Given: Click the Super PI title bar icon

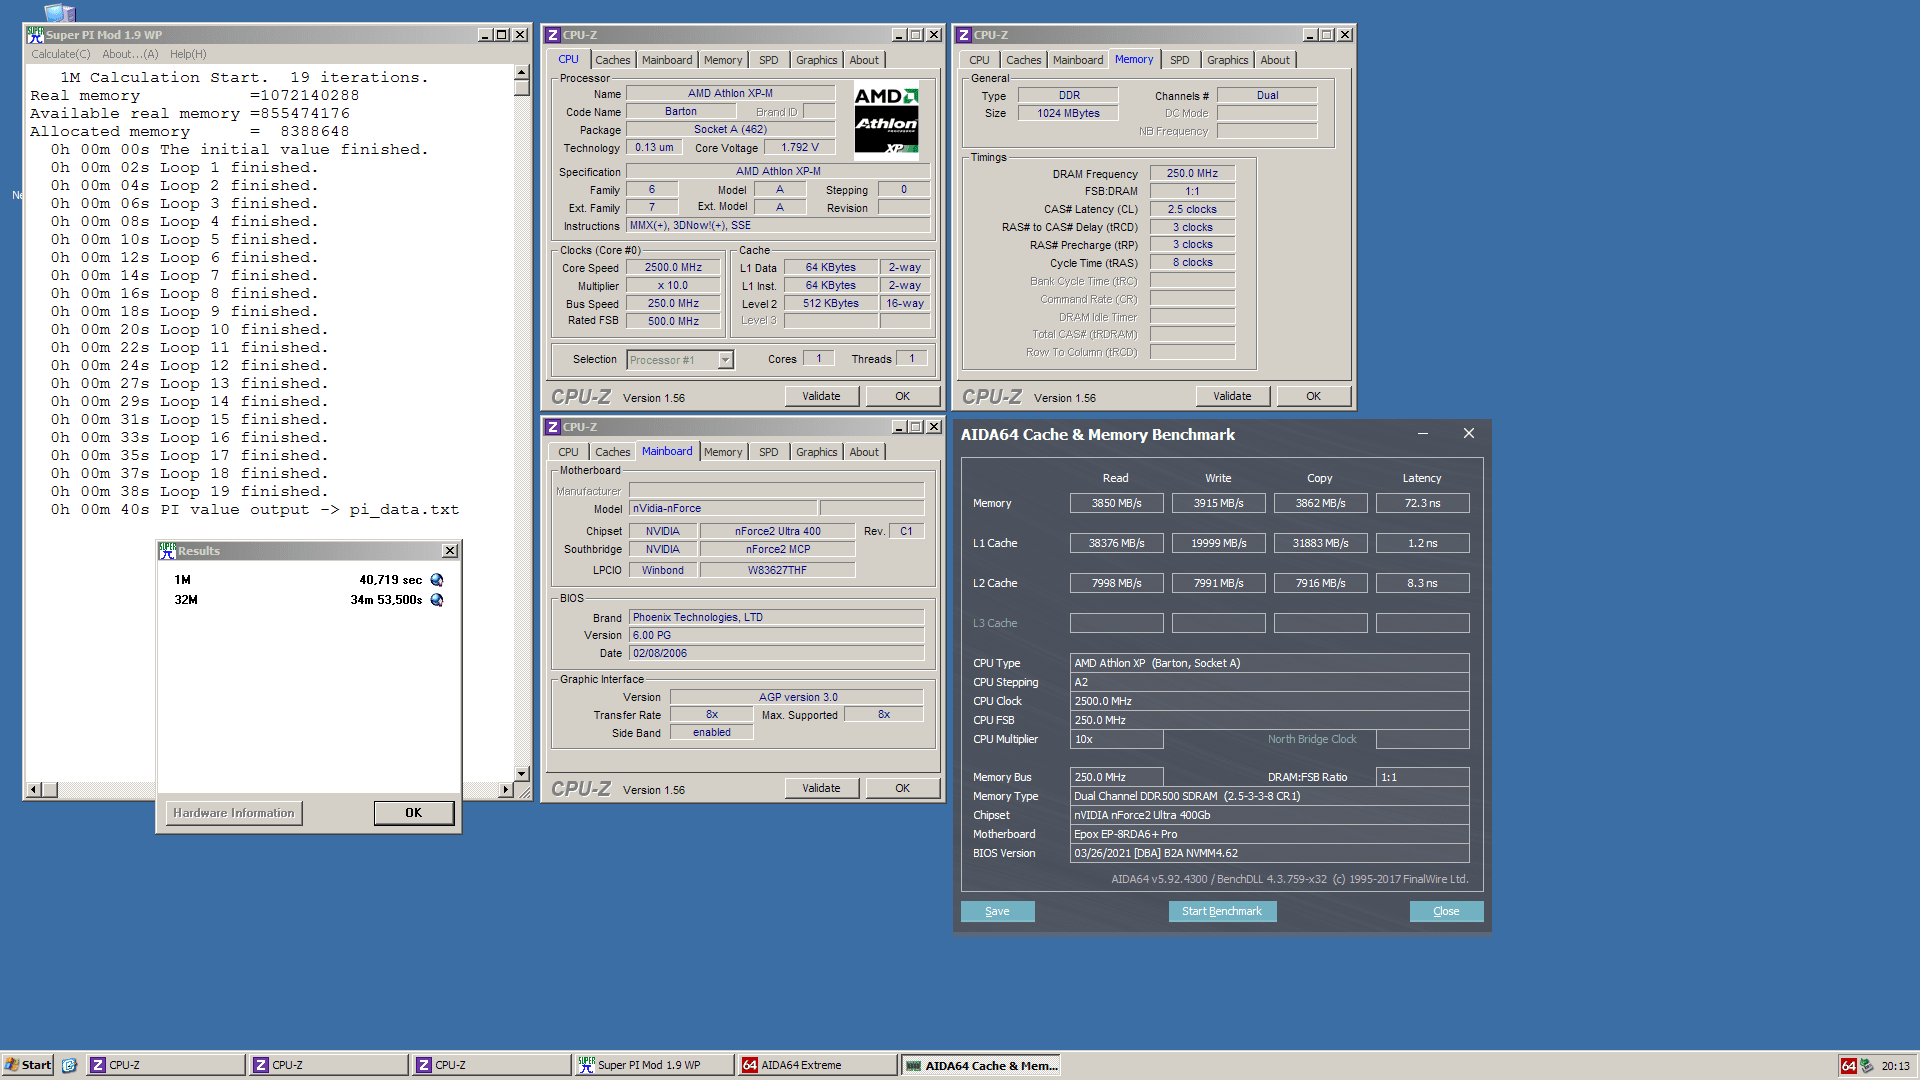Looking at the screenshot, I should (x=35, y=35).
